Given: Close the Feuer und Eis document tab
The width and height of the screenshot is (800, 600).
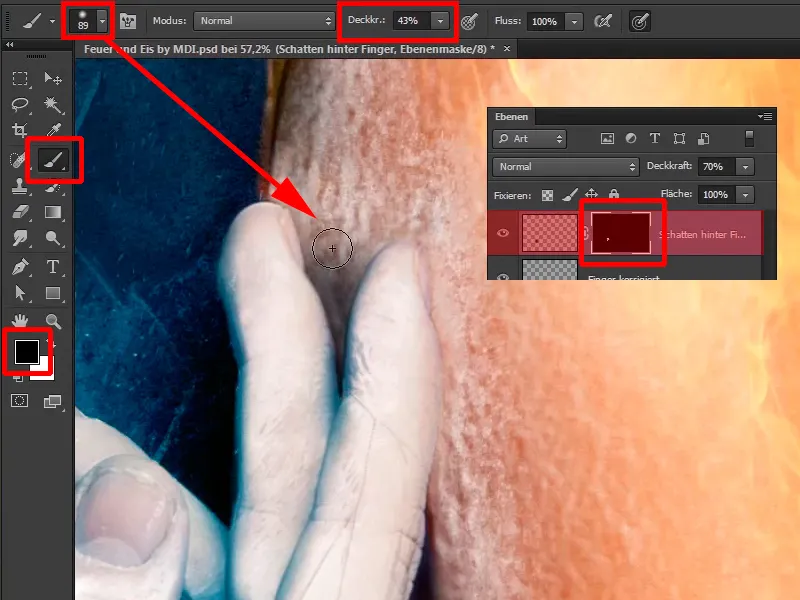Looking at the screenshot, I should pos(507,48).
